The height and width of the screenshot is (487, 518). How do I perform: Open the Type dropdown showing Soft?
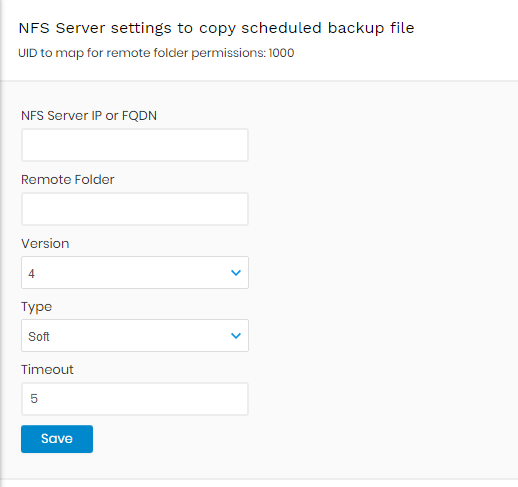135,335
